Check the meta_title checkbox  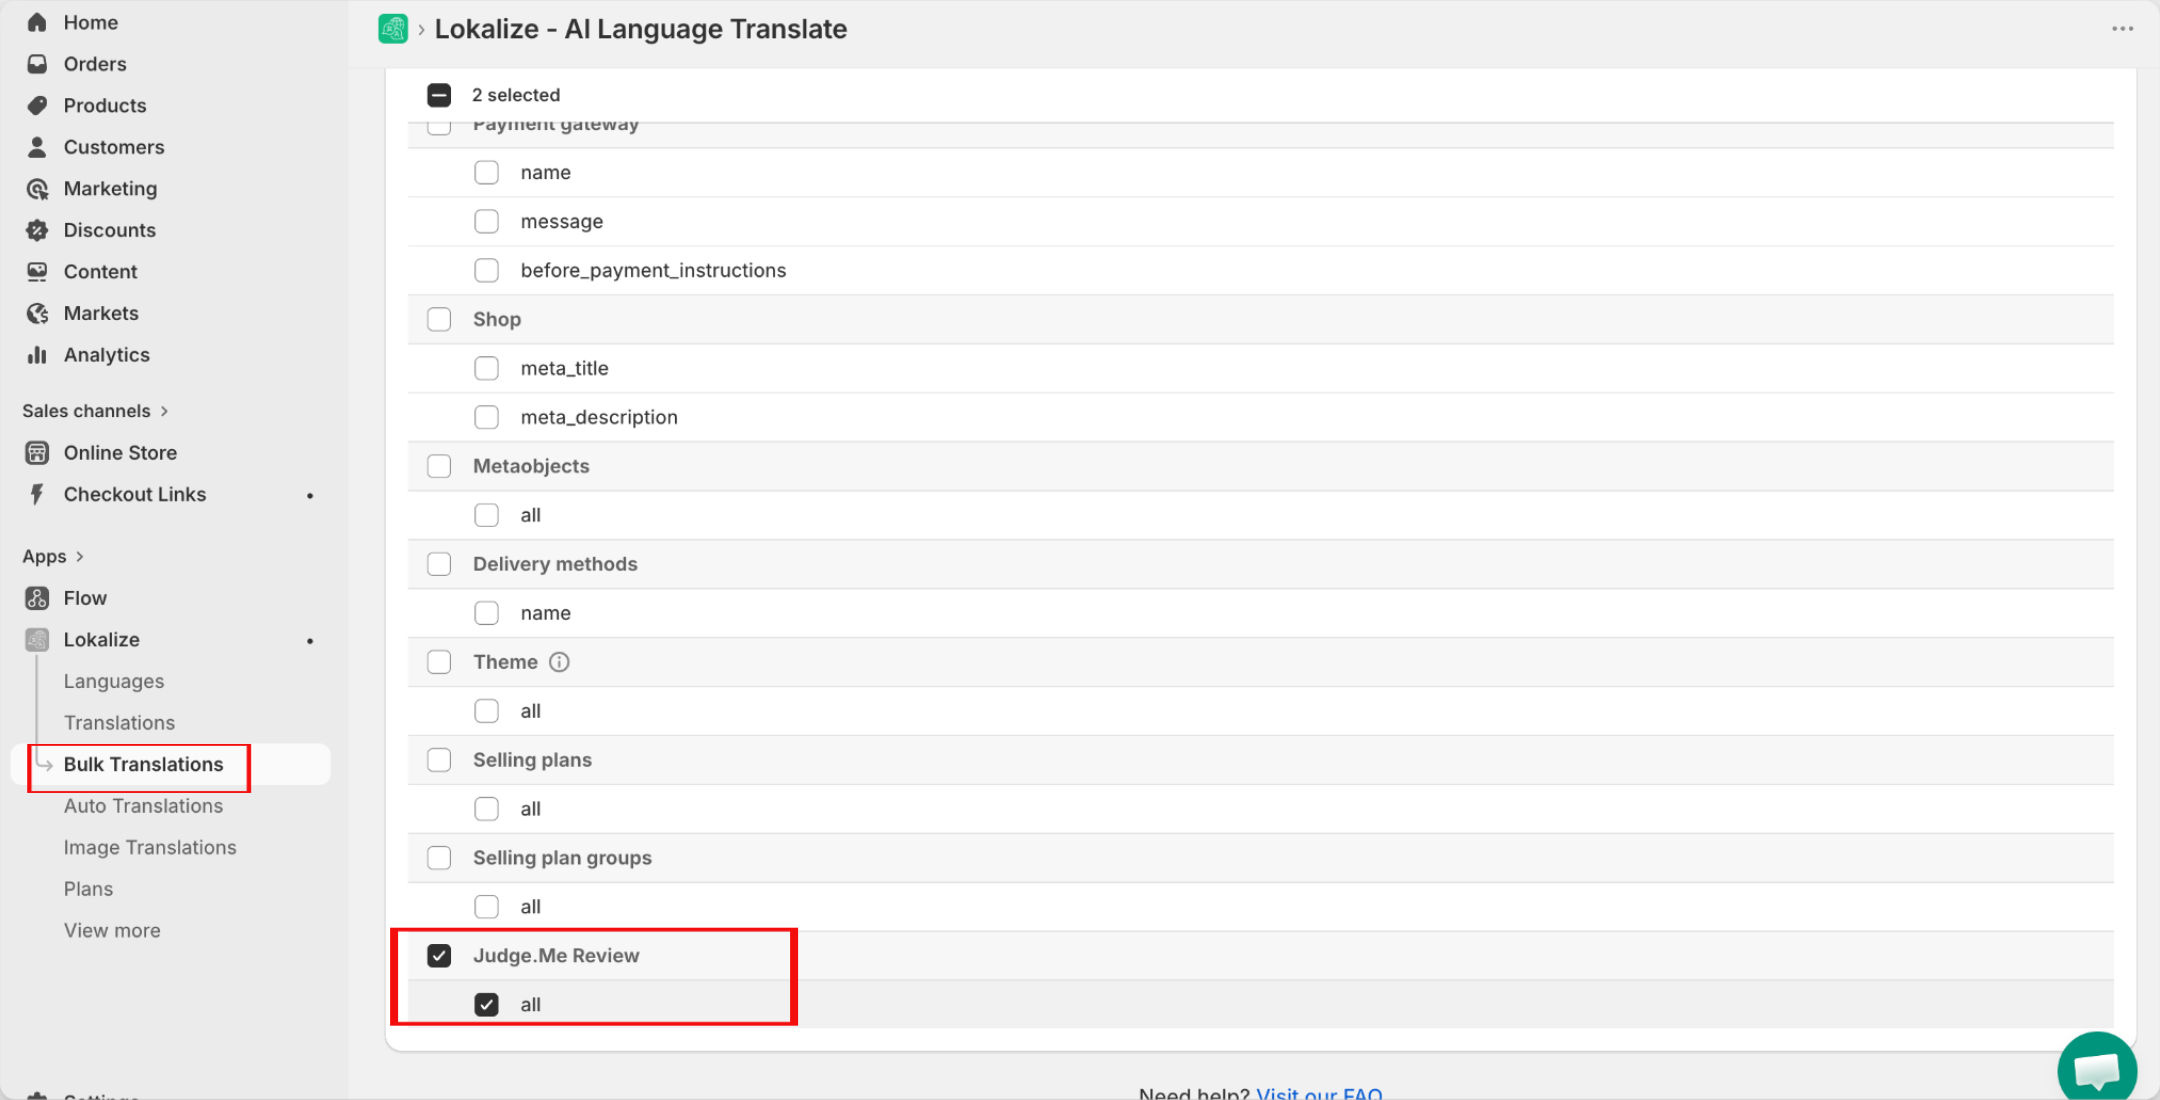tap(487, 368)
